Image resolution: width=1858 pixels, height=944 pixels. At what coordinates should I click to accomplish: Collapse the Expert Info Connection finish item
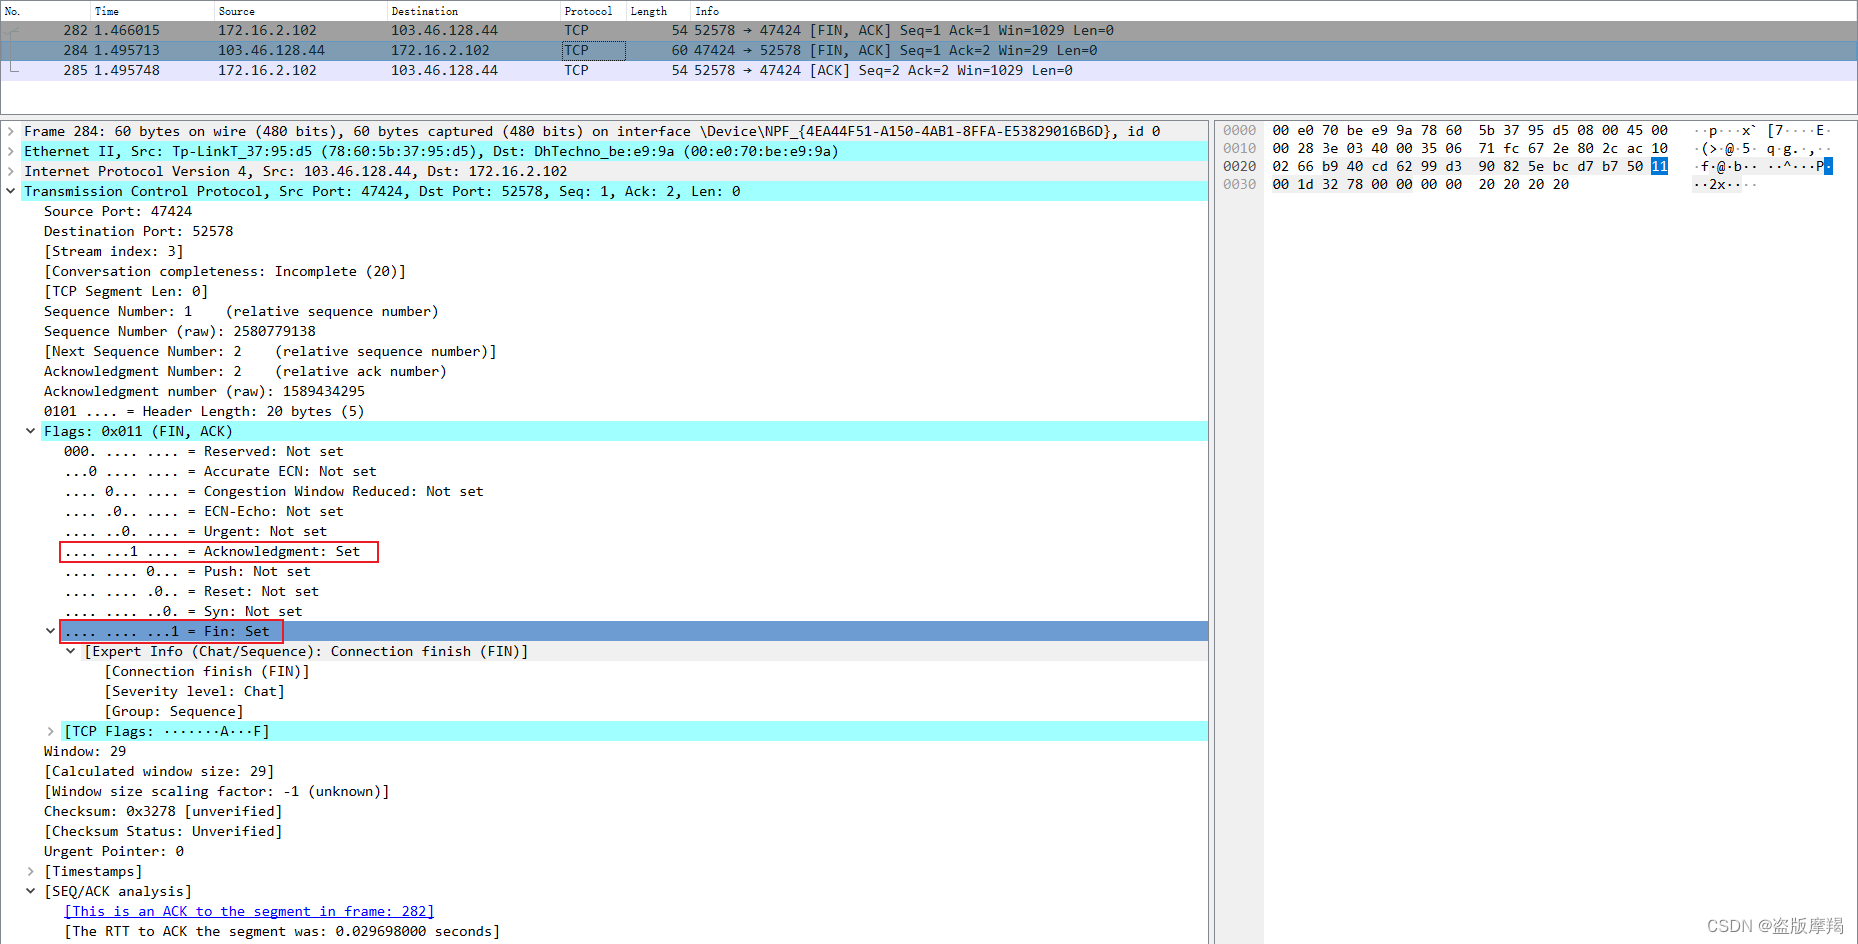point(71,651)
